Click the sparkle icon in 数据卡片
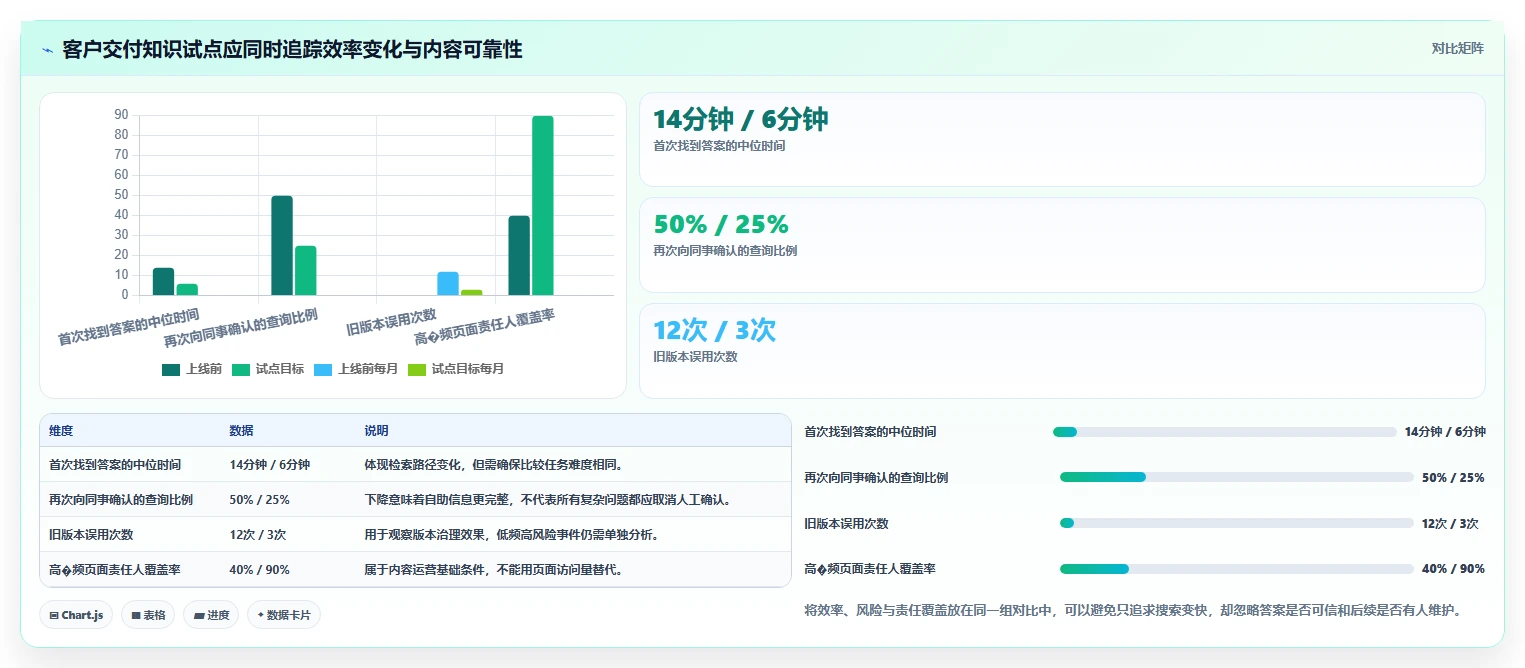Viewport: 1525px width, 668px height. pos(260,616)
